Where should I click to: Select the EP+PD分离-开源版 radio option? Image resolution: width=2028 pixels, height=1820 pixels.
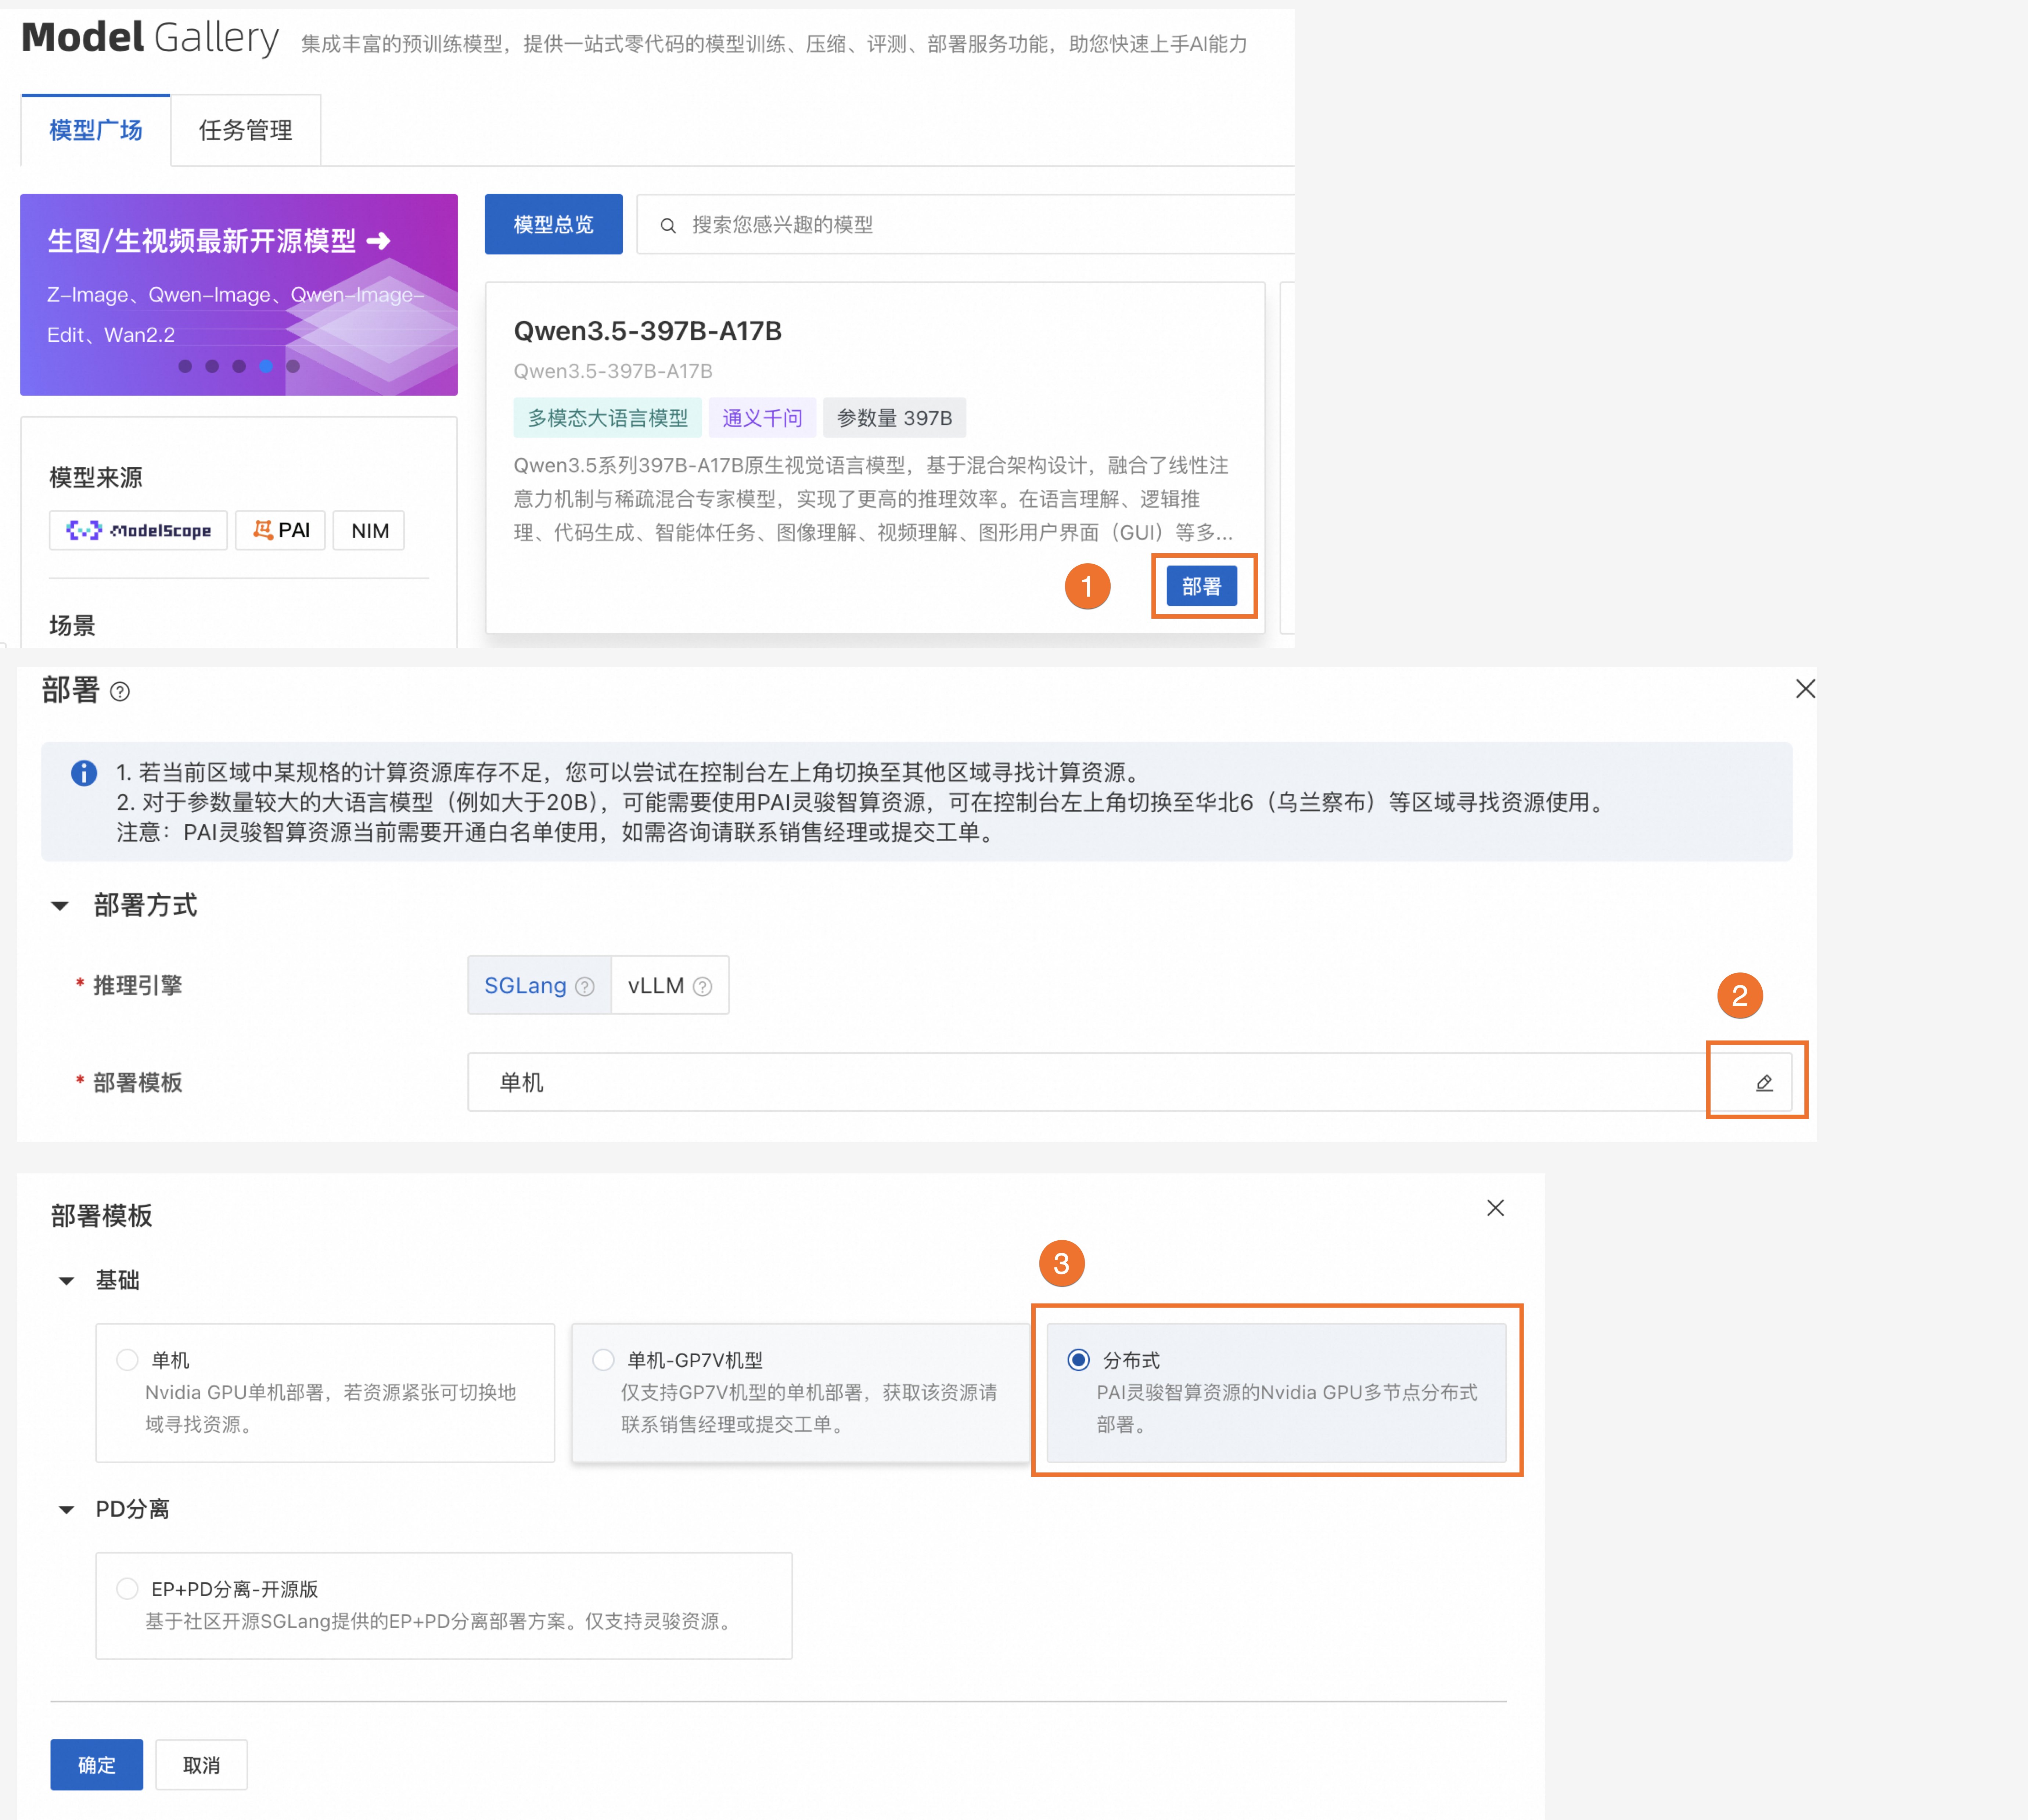click(127, 1589)
